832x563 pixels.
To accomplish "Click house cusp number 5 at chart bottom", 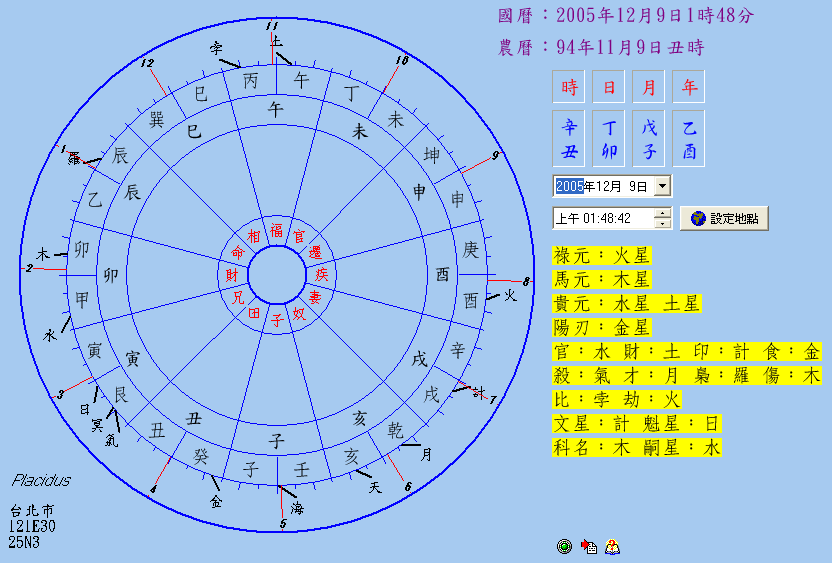I will [x=283, y=524].
